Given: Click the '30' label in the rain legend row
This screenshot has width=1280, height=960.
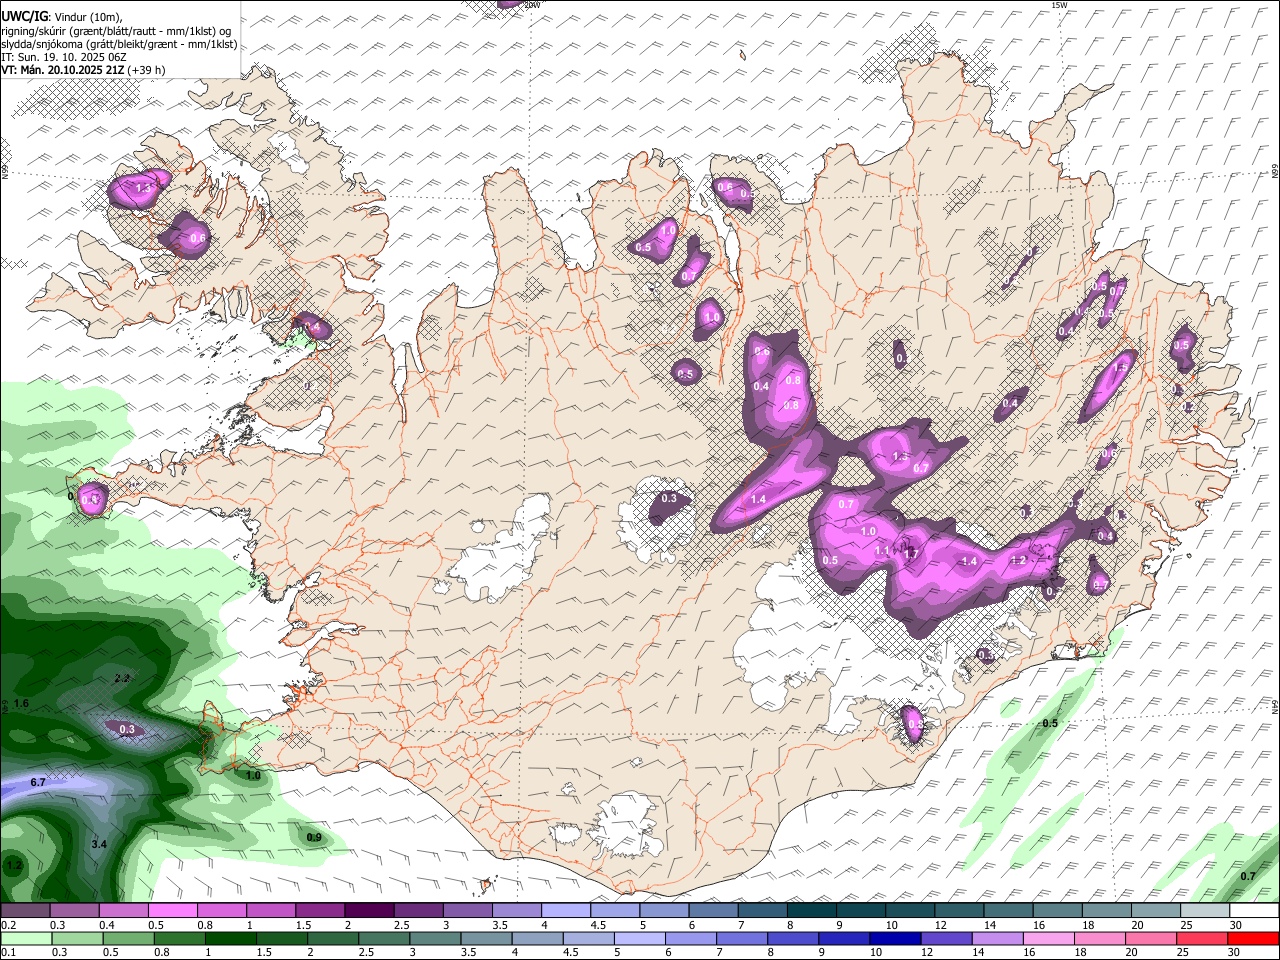Looking at the screenshot, I should pyautogui.click(x=1236, y=953).
